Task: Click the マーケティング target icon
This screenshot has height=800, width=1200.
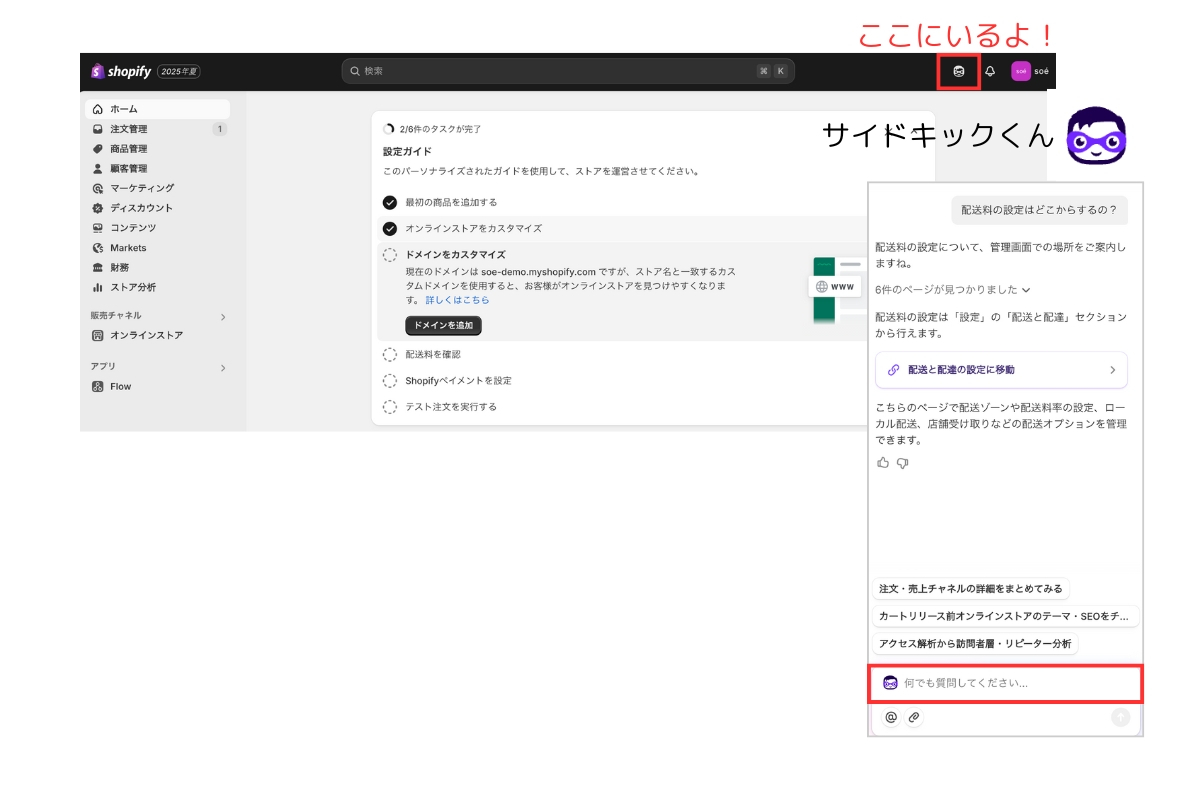Action: tap(98, 188)
